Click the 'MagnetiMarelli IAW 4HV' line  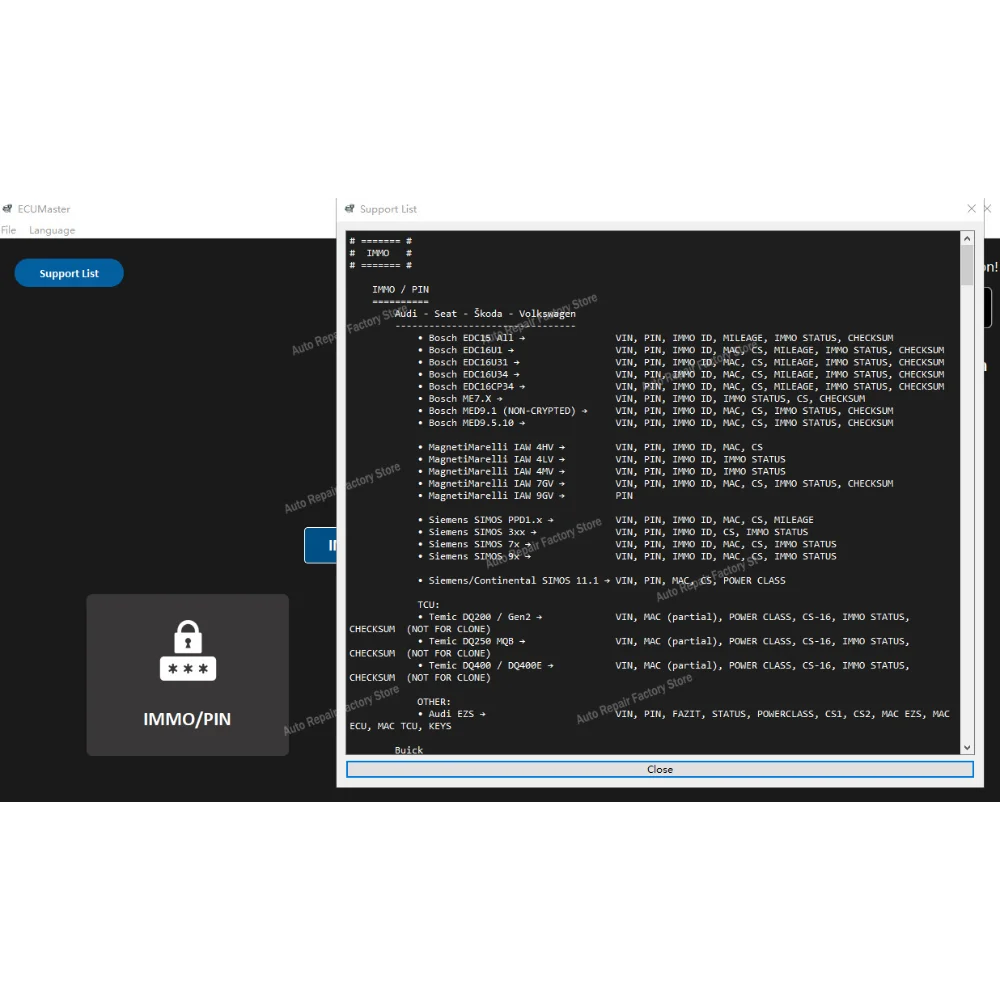(591, 447)
